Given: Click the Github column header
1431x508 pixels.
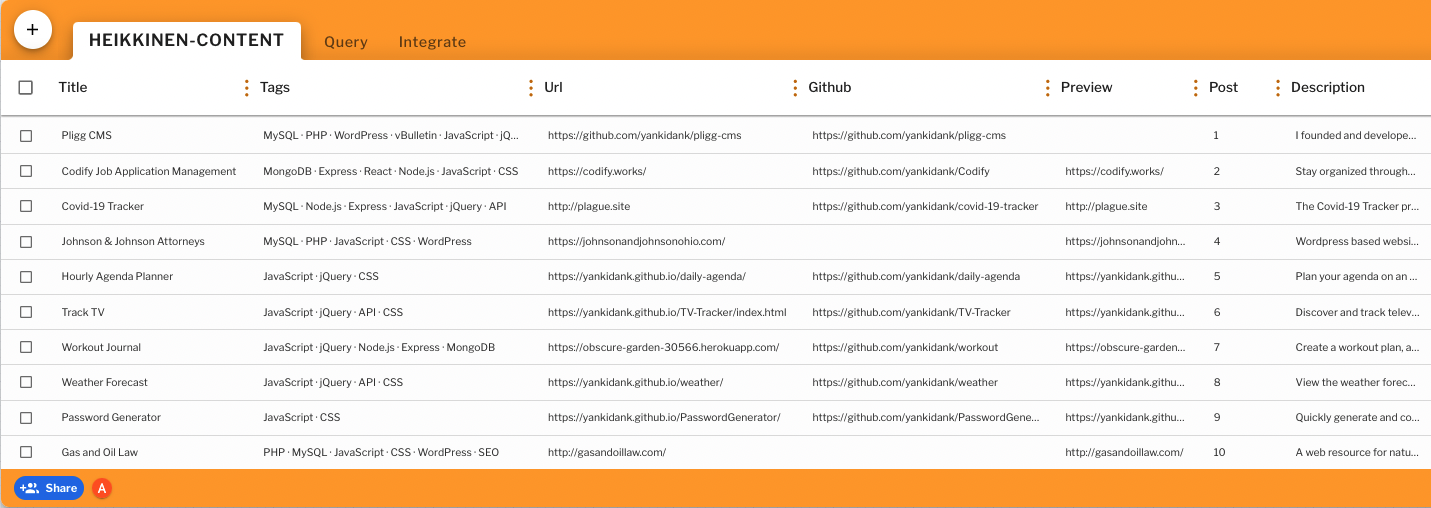Looking at the screenshot, I should 830,88.
